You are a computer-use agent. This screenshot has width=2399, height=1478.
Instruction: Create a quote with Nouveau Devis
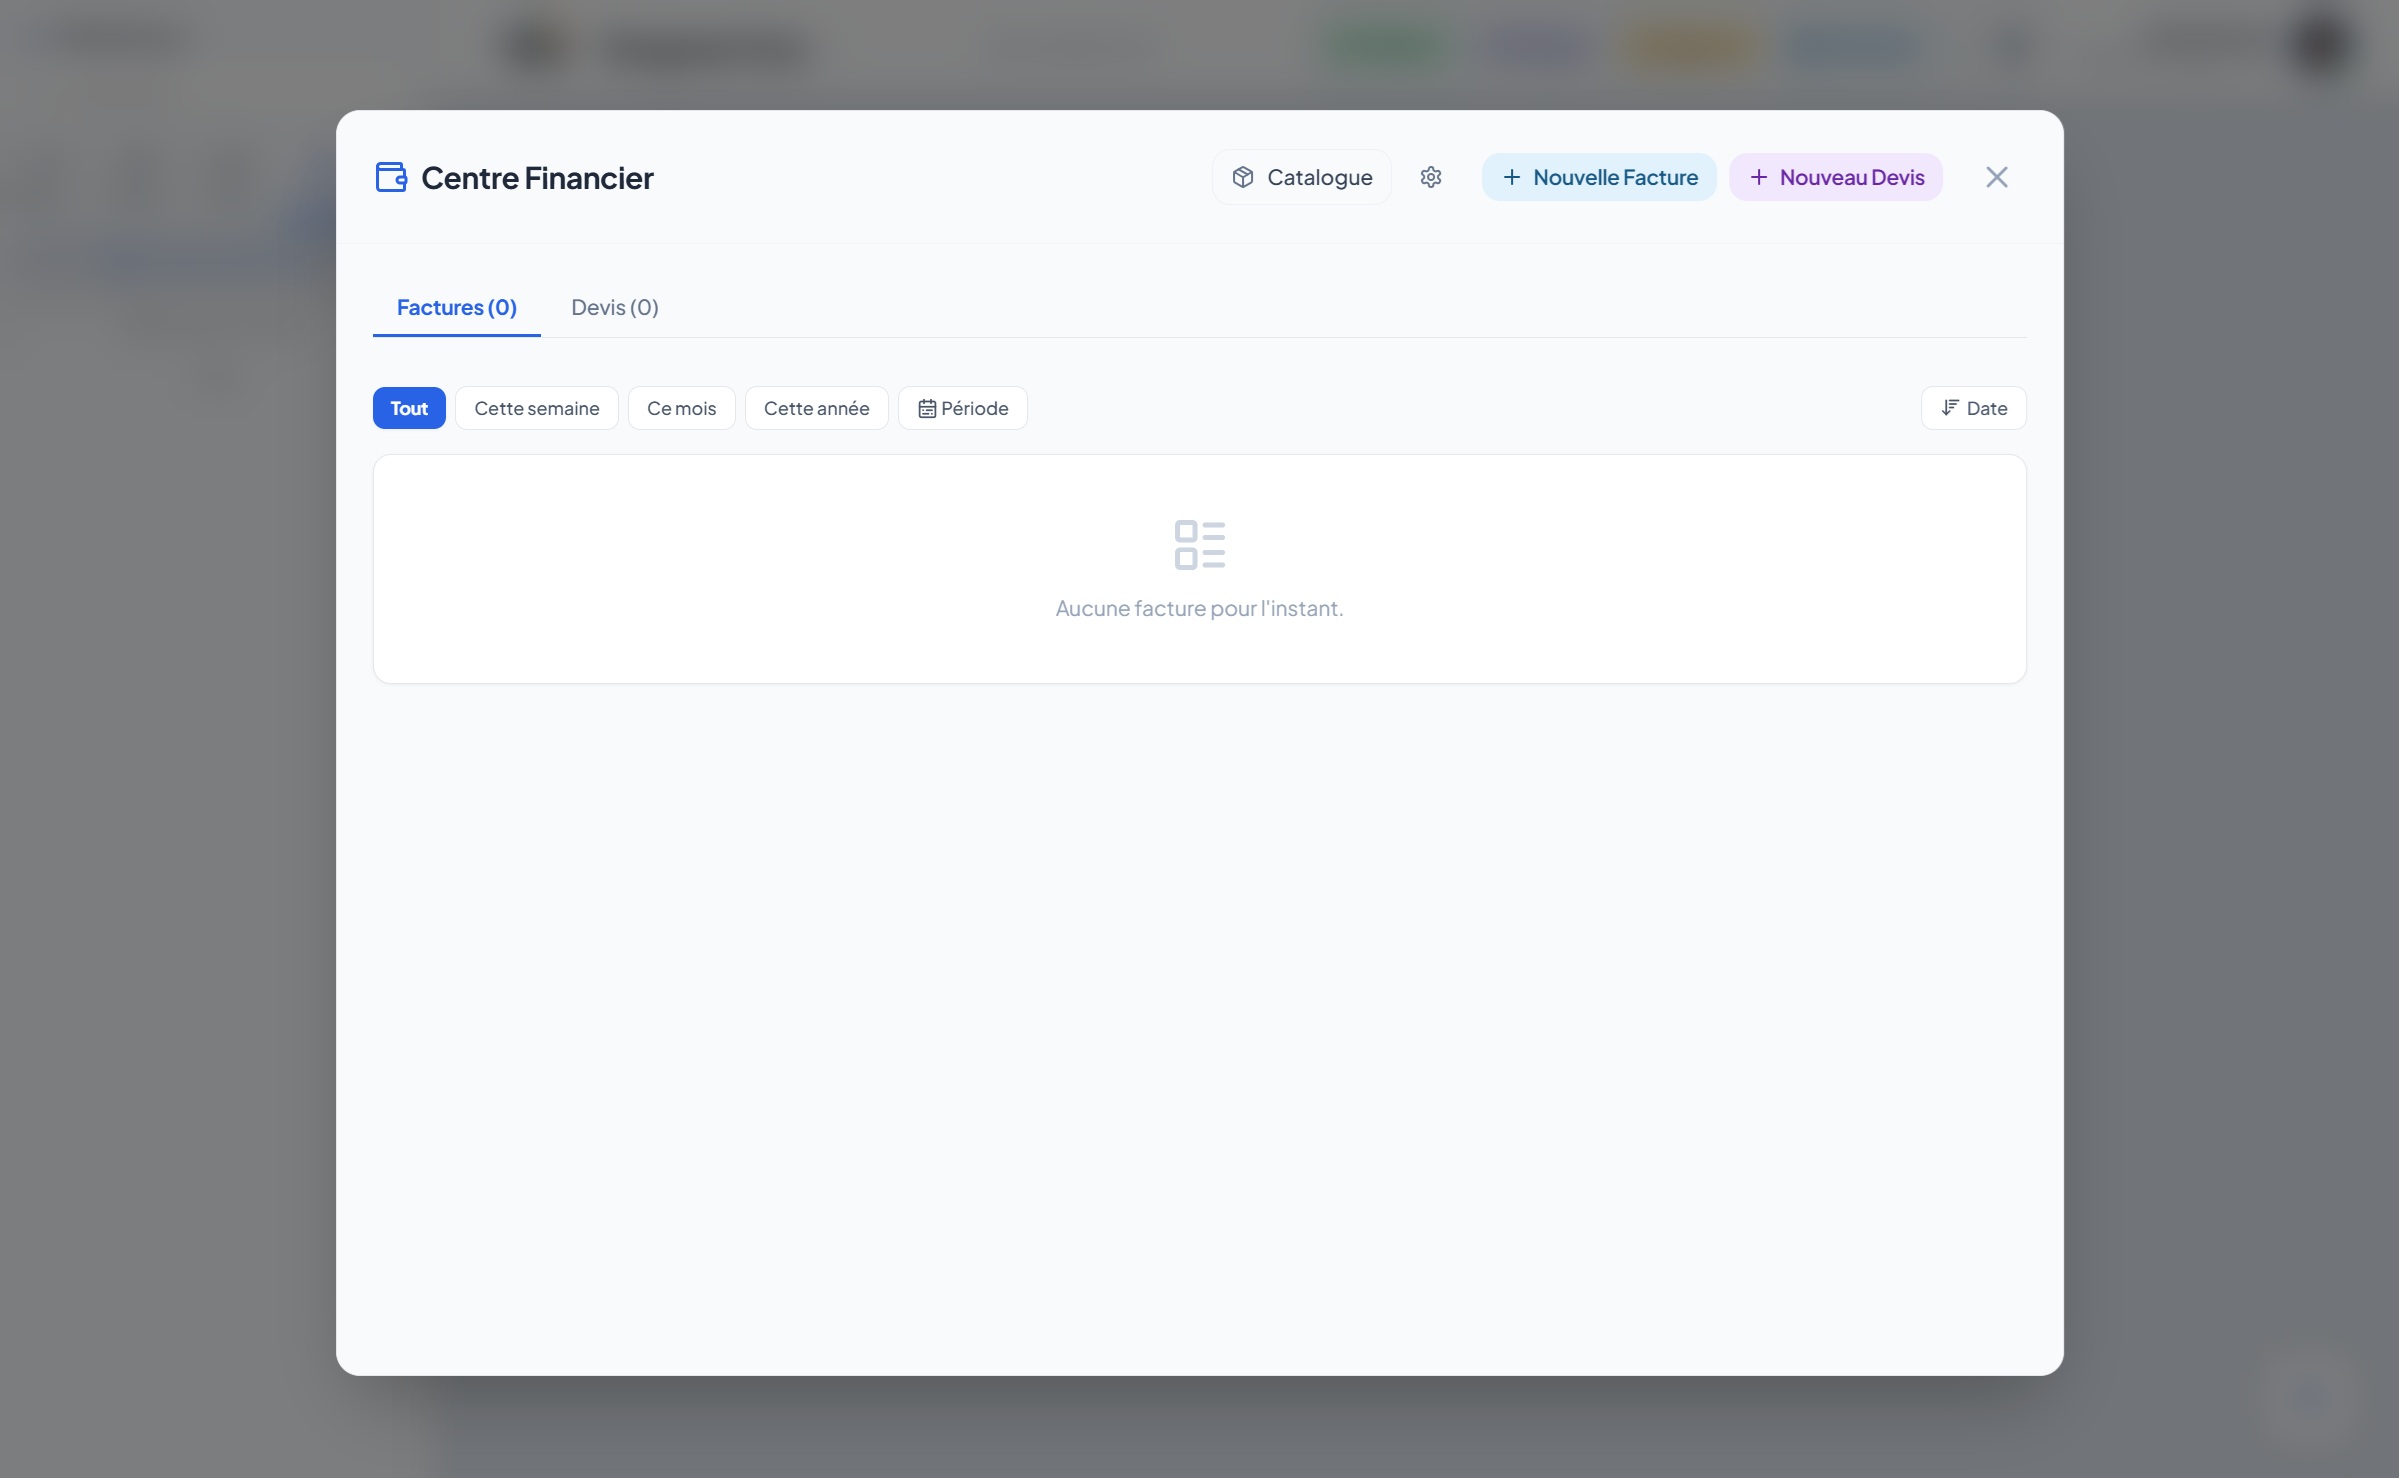(1835, 177)
